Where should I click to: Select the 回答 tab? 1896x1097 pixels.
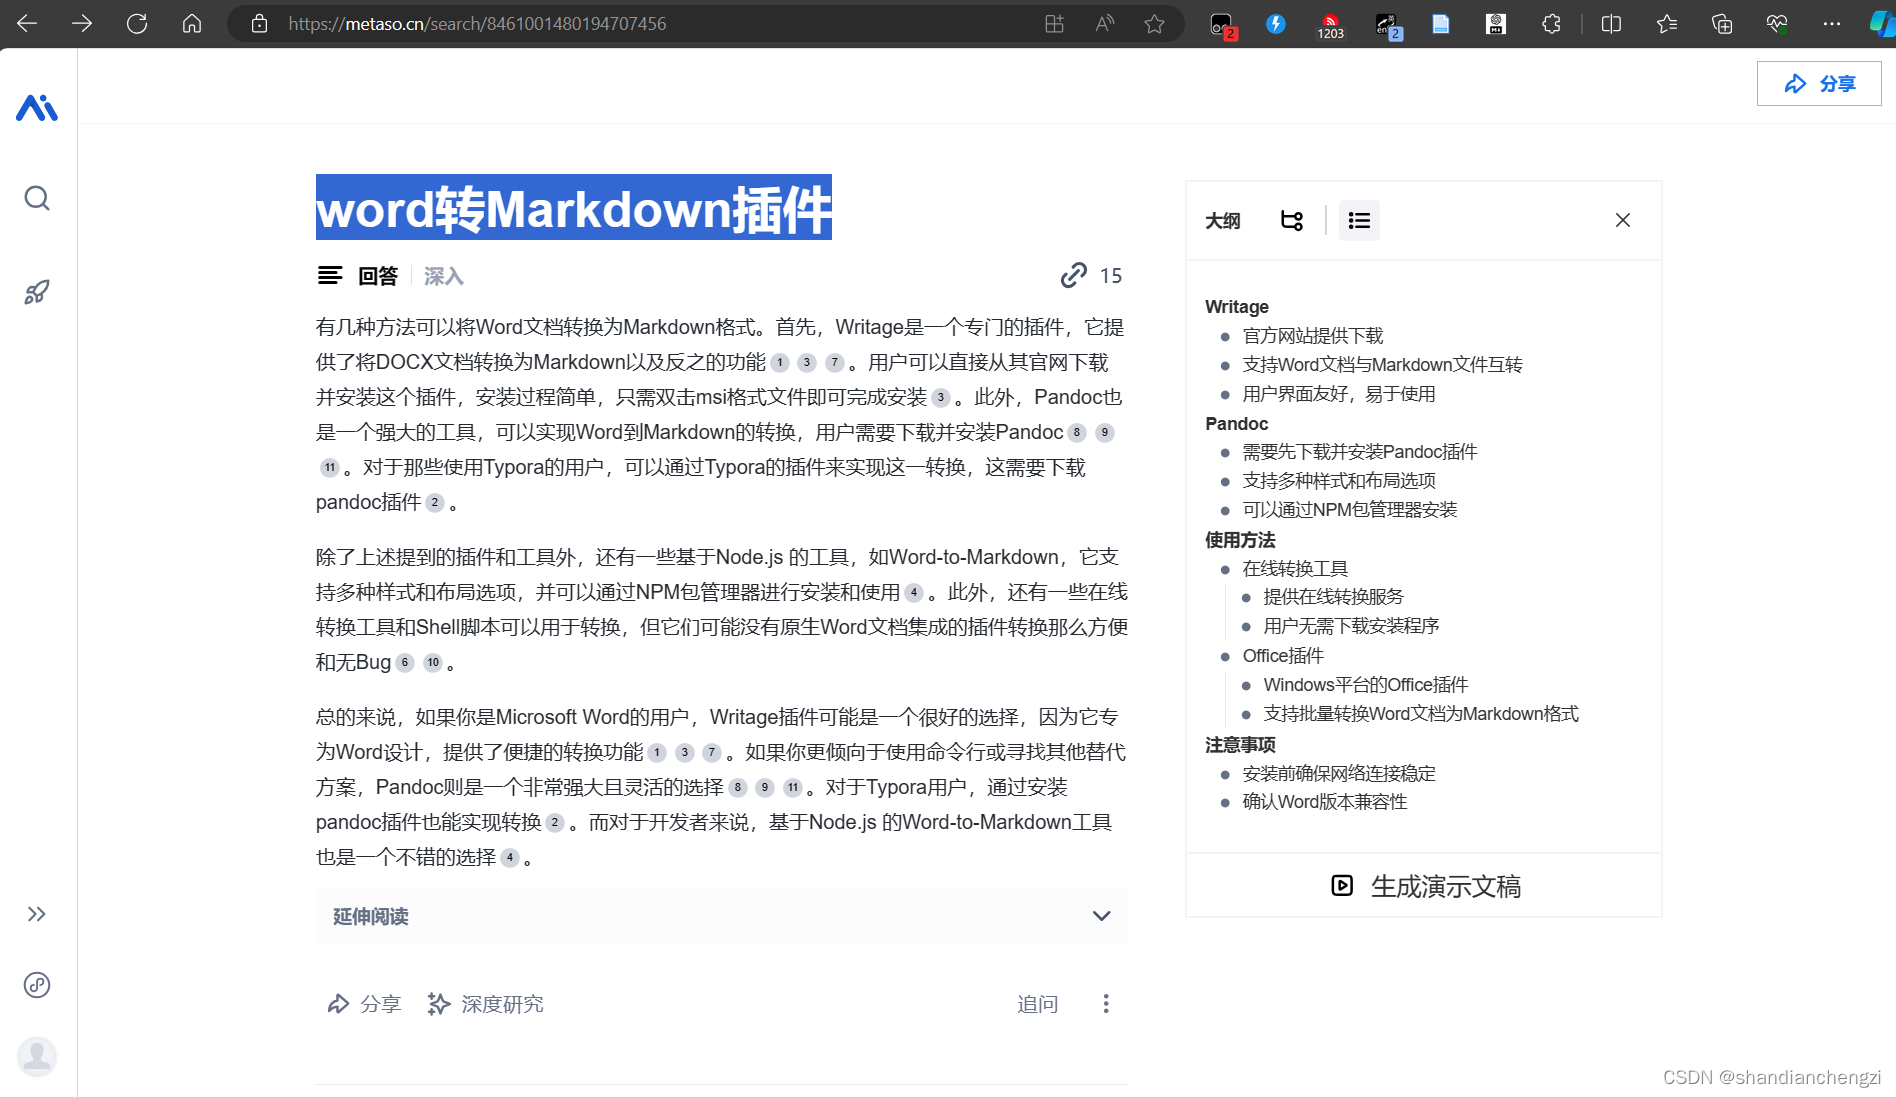click(378, 276)
